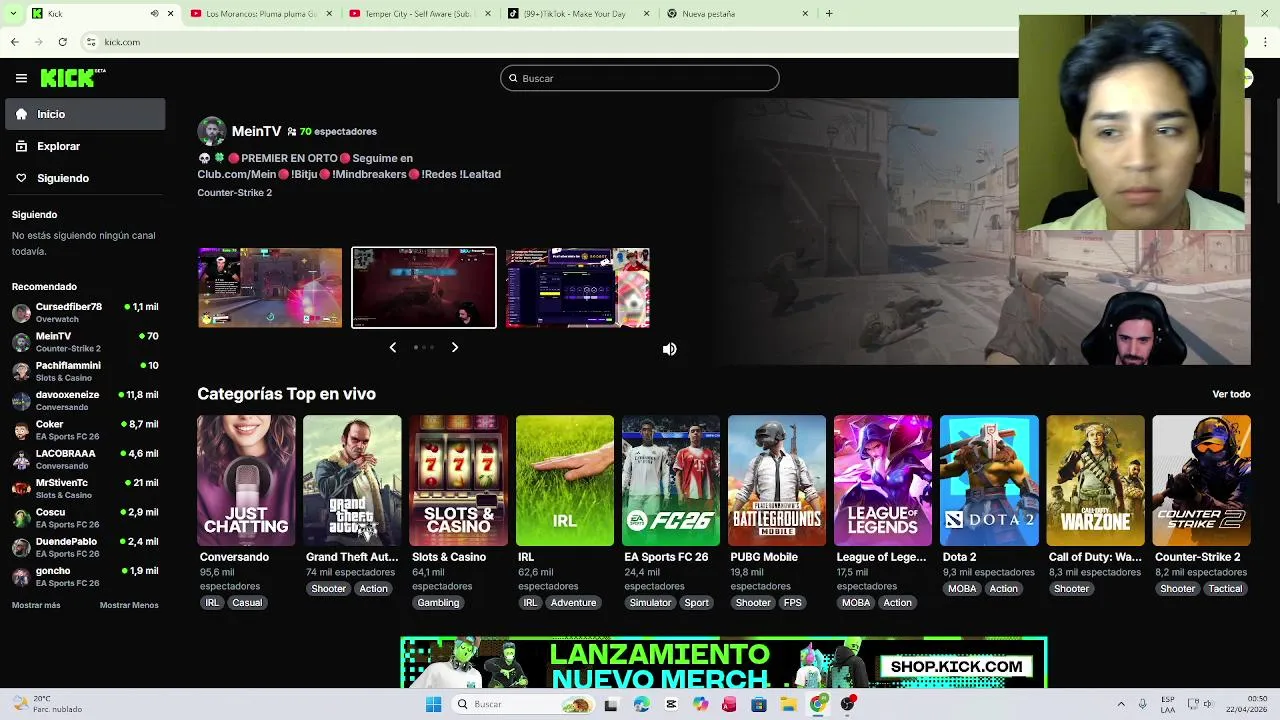Select second highlighted stream thumbnail
Screen dimensions: 1280x720
click(424, 288)
